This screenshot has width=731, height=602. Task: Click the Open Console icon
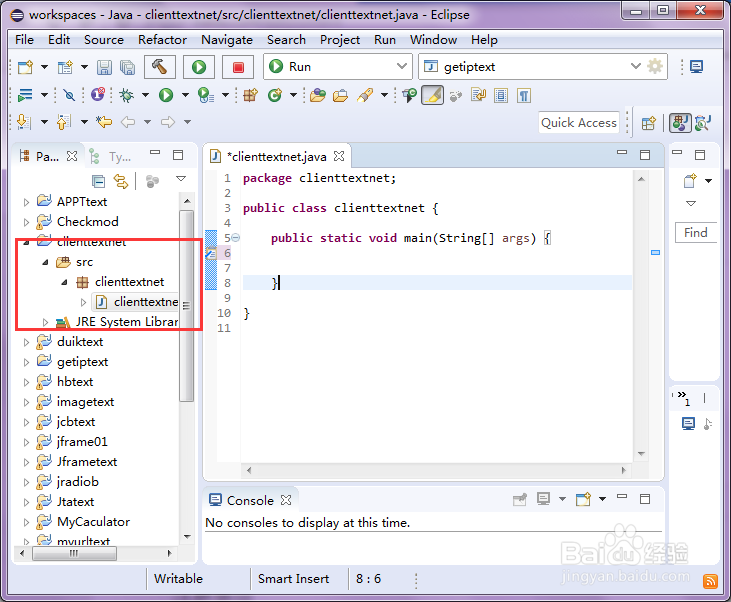click(x=583, y=499)
